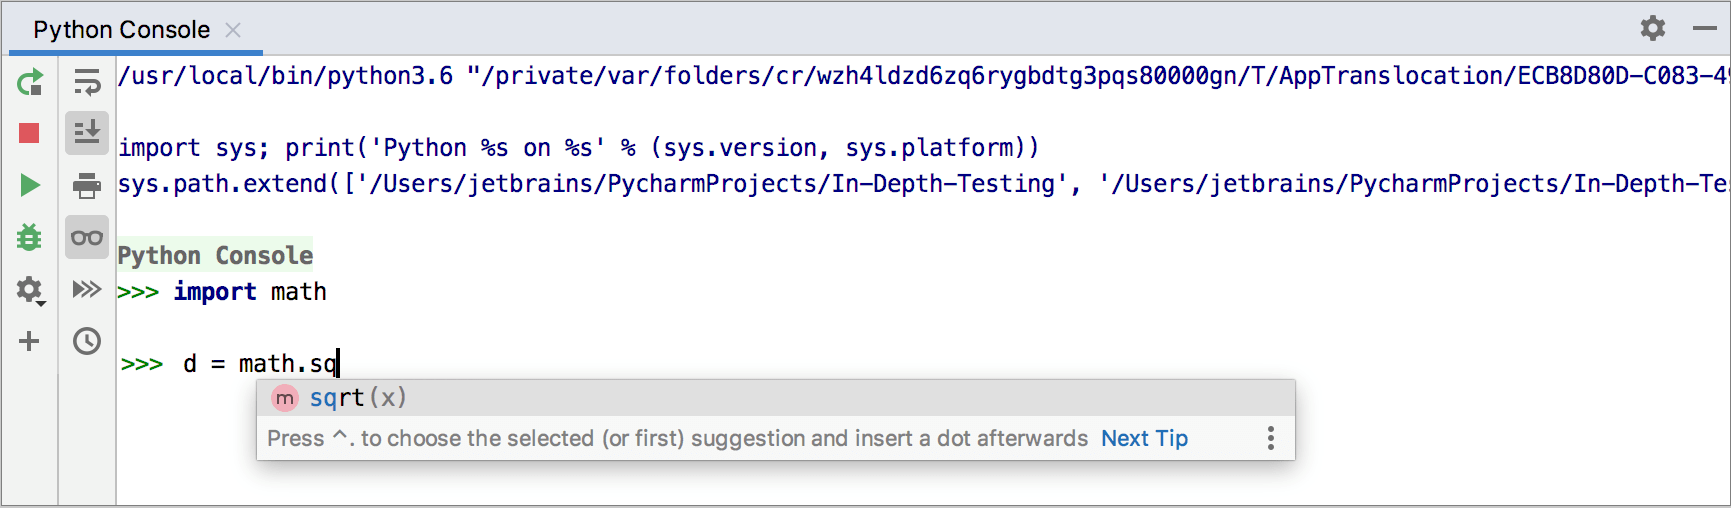Stop the console with the red square
The image size is (1731, 508).
(29, 133)
